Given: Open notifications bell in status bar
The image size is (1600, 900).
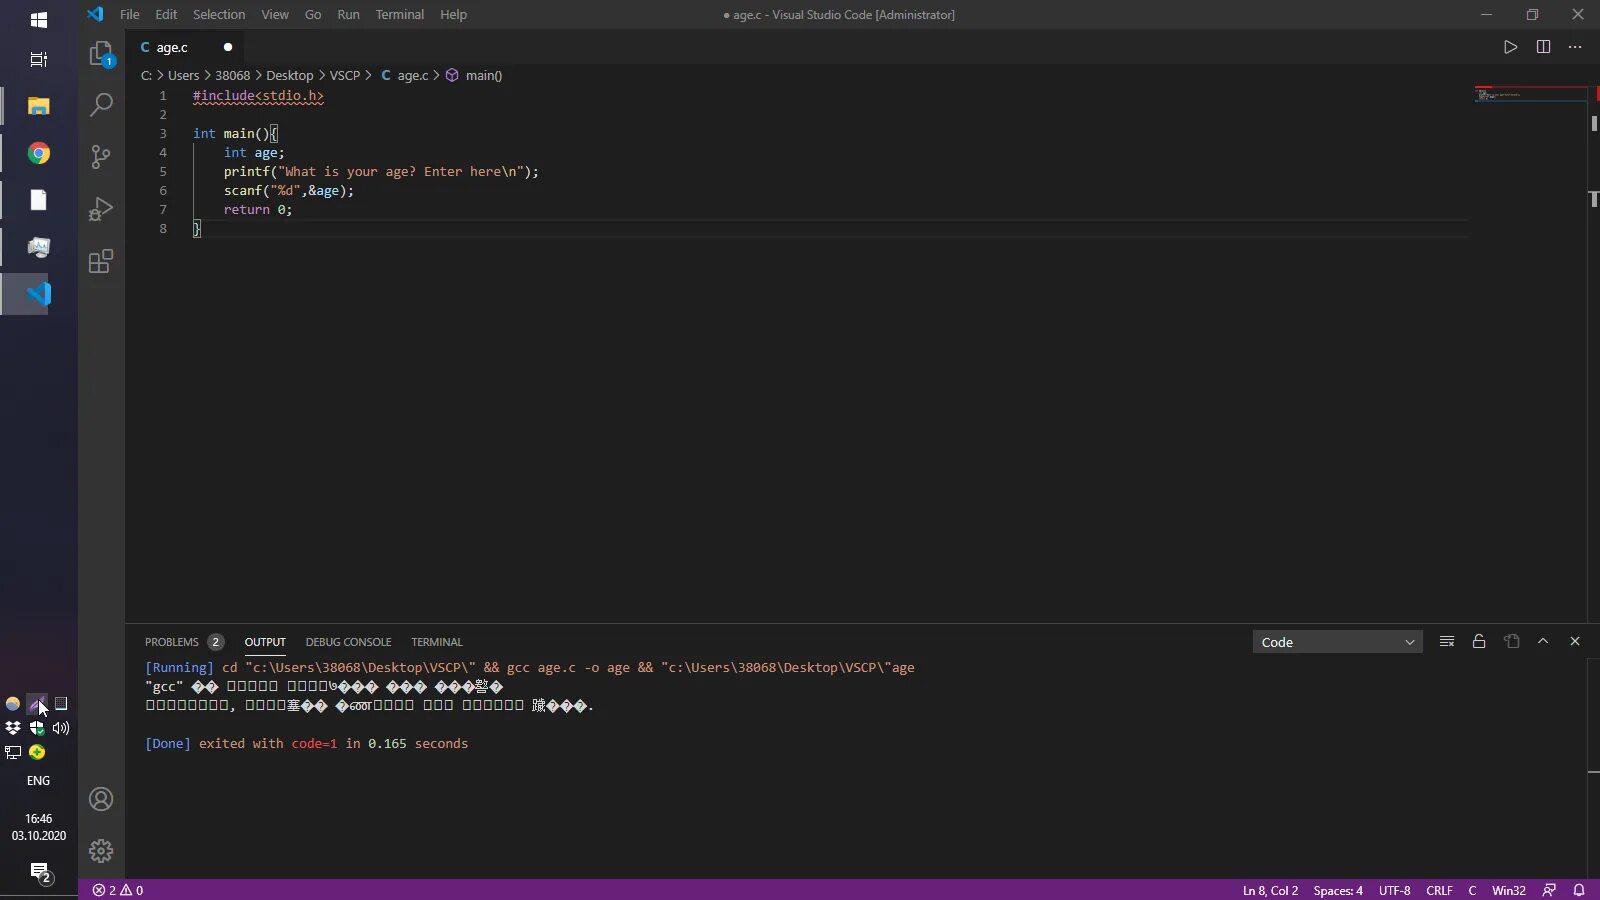Looking at the screenshot, I should pyautogui.click(x=1579, y=890).
